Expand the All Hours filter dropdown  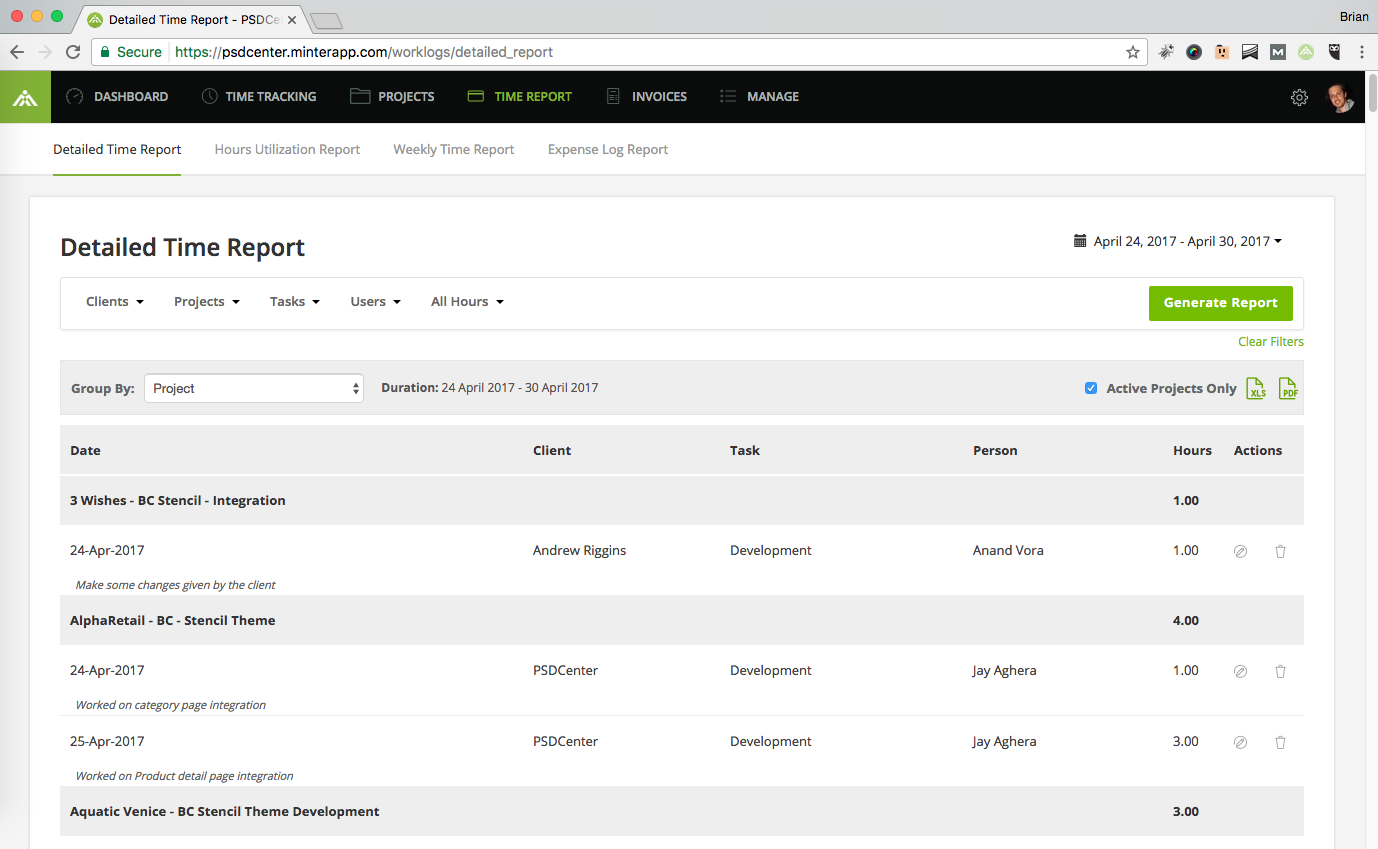pos(467,302)
